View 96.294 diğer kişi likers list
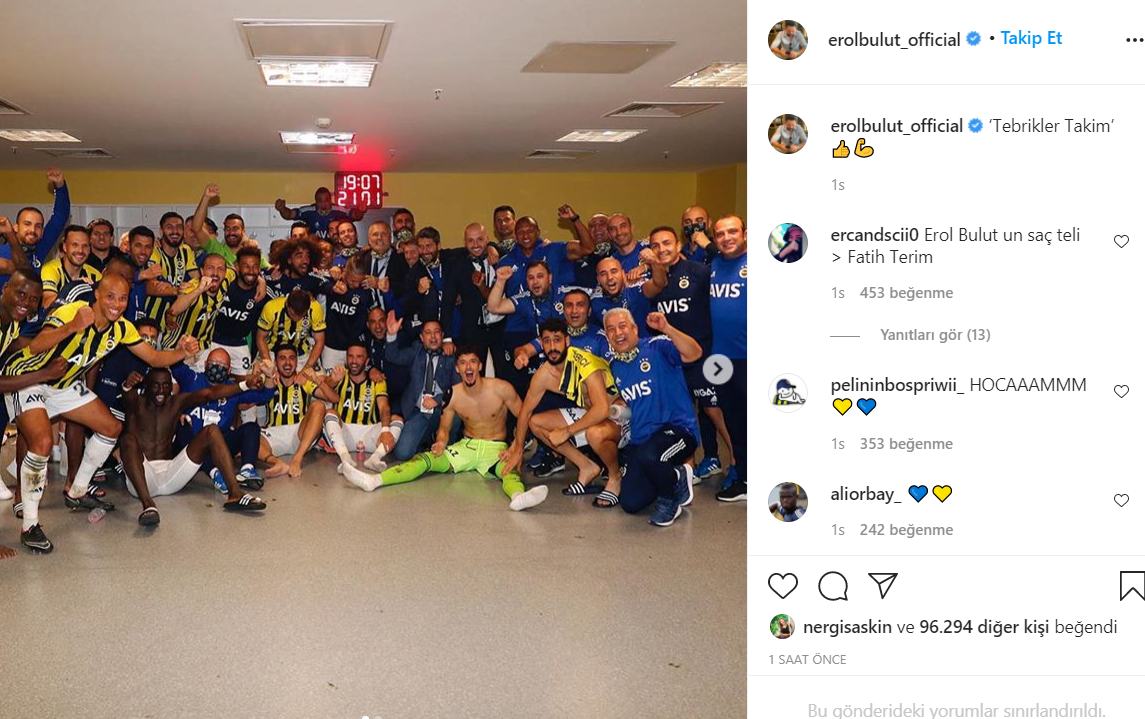This screenshot has height=719, width=1145. tap(984, 627)
